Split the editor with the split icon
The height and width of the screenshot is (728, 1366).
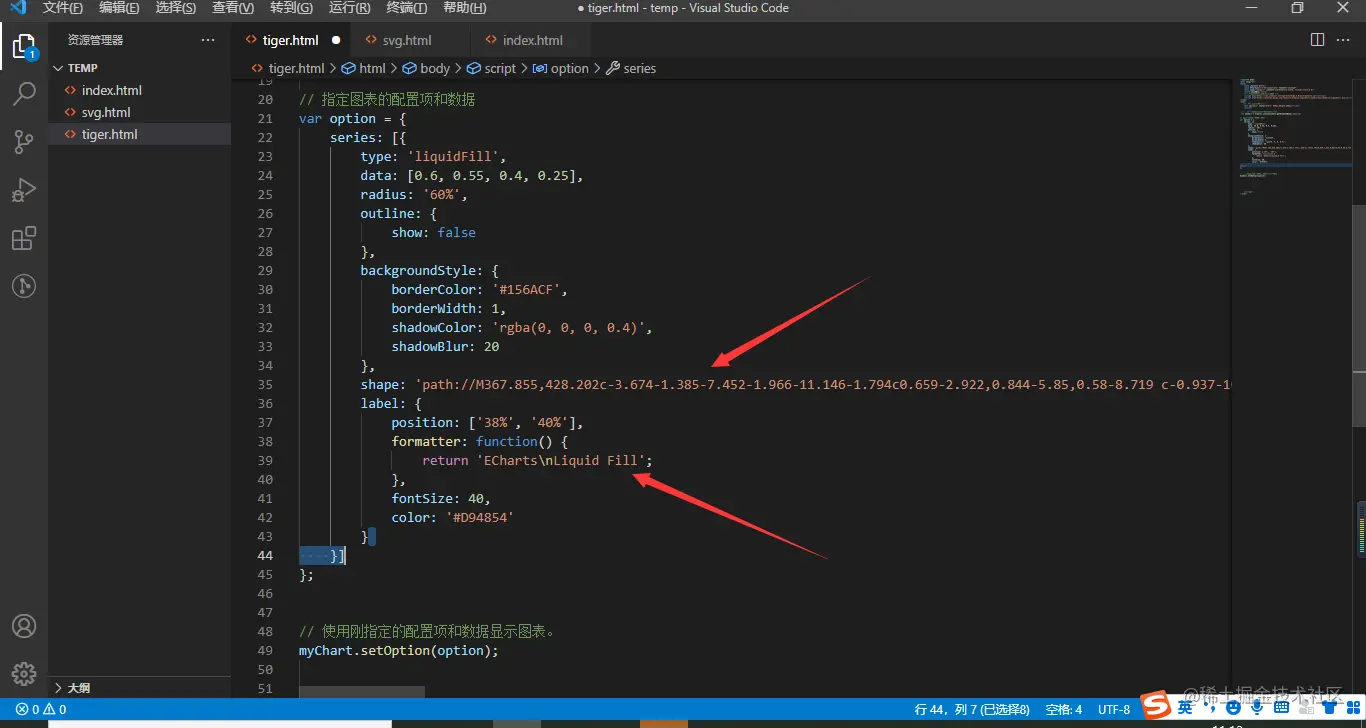coord(1318,40)
